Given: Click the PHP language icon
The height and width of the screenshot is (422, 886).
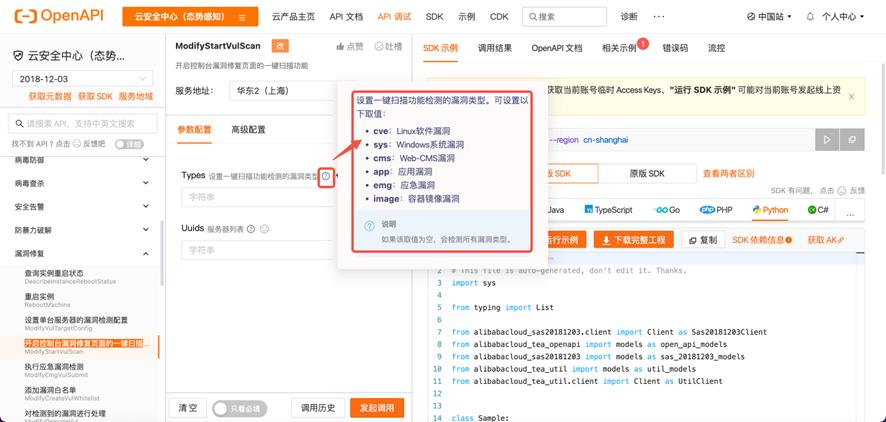Looking at the screenshot, I should point(707,210).
